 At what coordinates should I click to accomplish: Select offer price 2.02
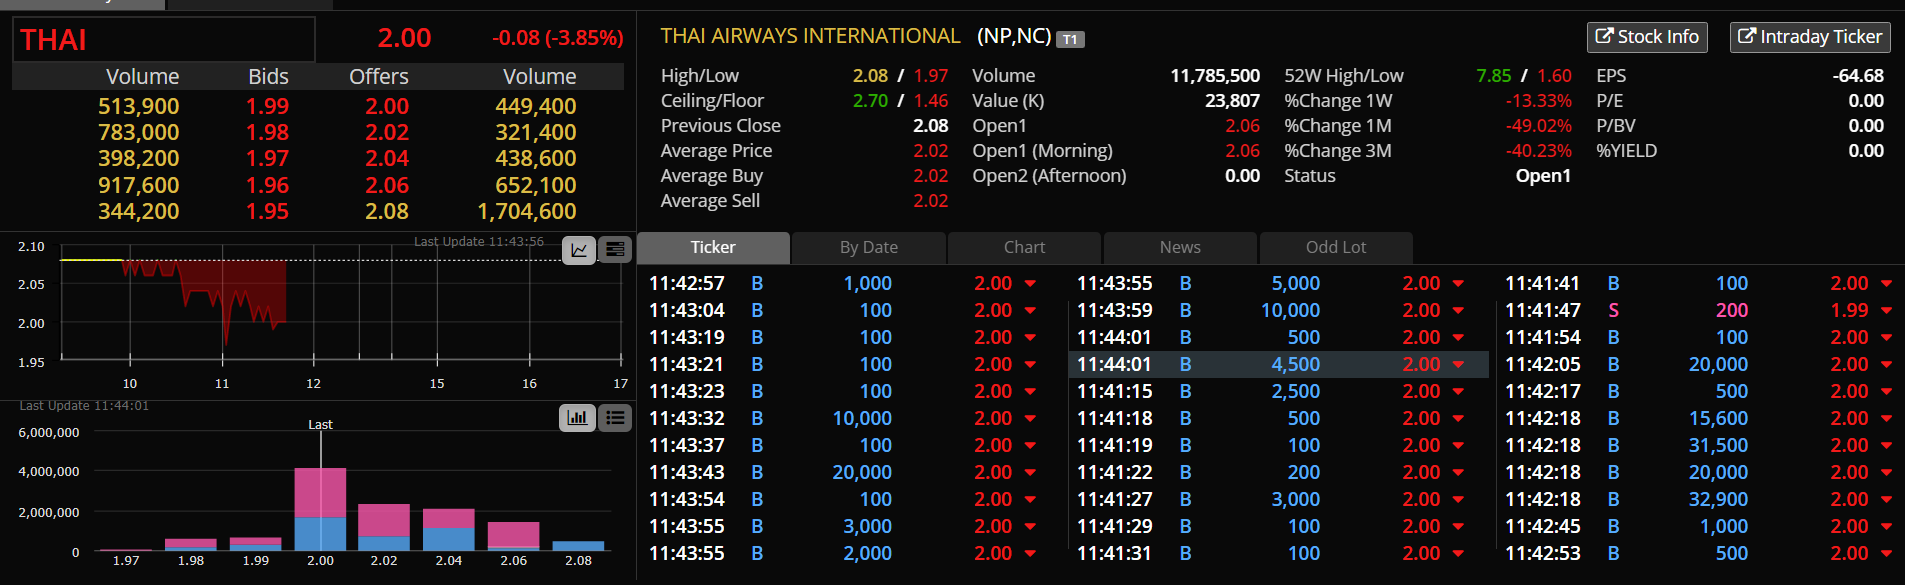click(387, 132)
